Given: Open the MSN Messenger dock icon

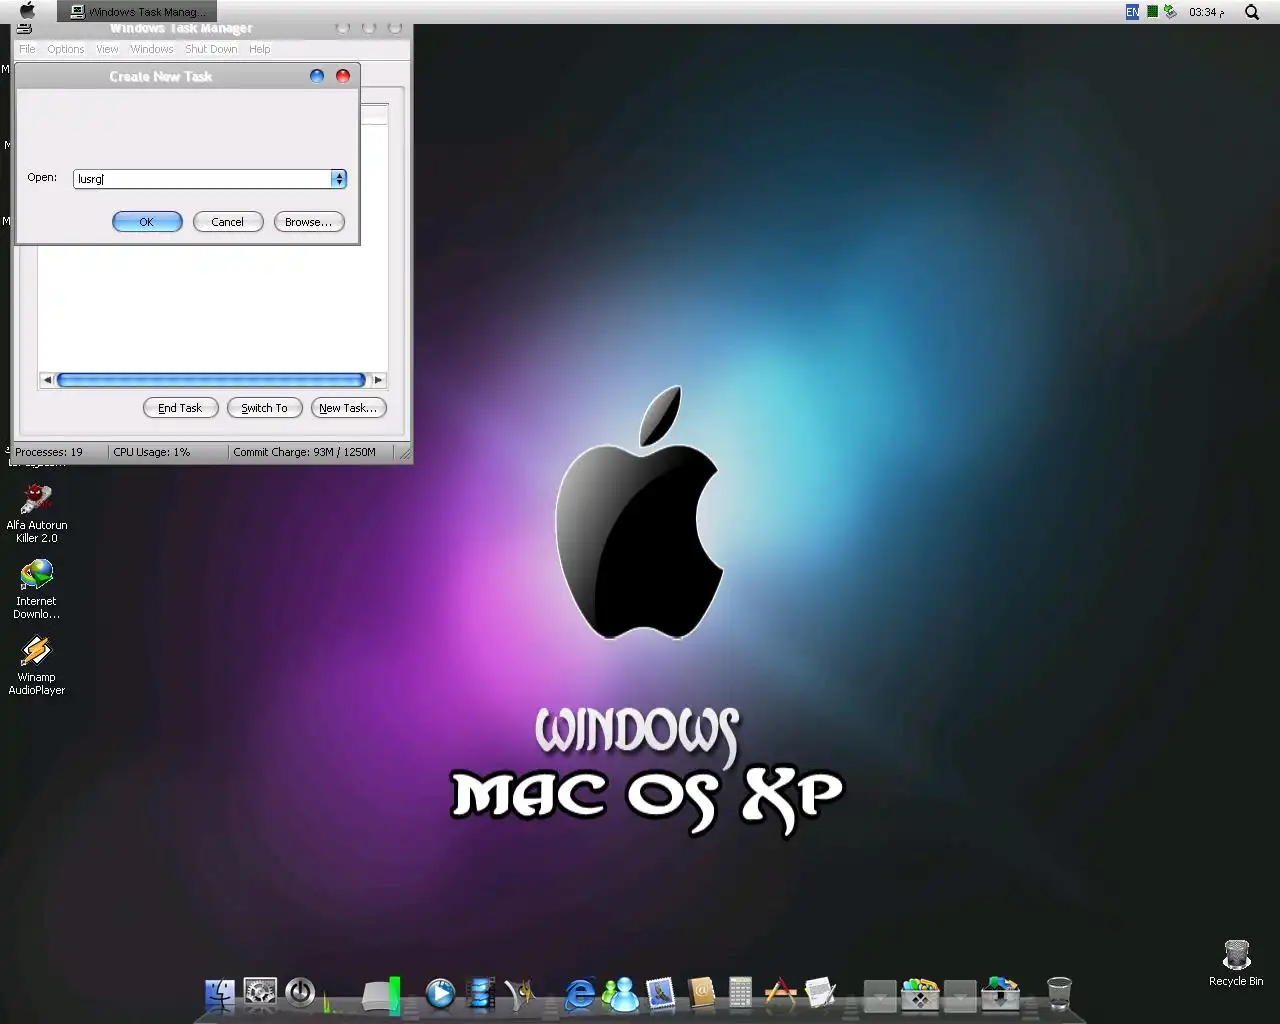Looking at the screenshot, I should click(x=621, y=993).
